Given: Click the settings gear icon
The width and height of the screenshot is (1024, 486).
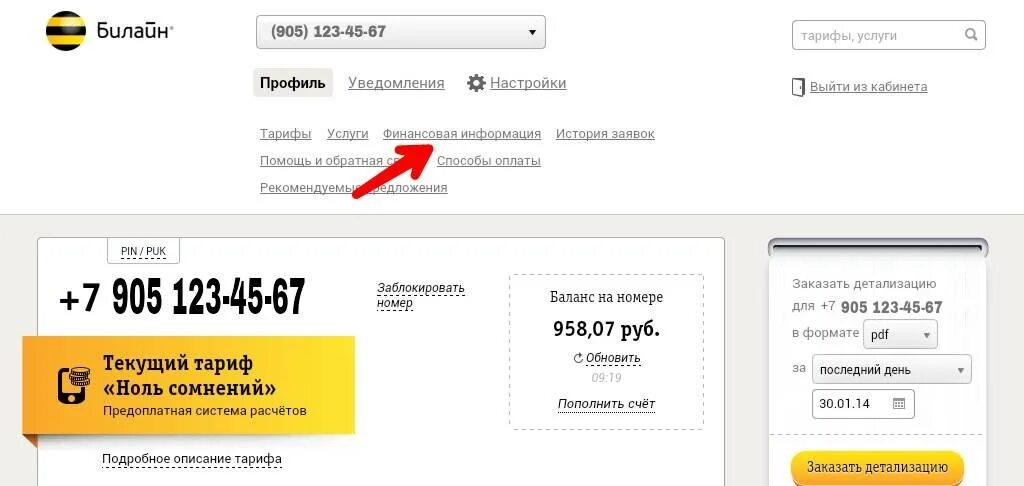Looking at the screenshot, I should (x=476, y=83).
